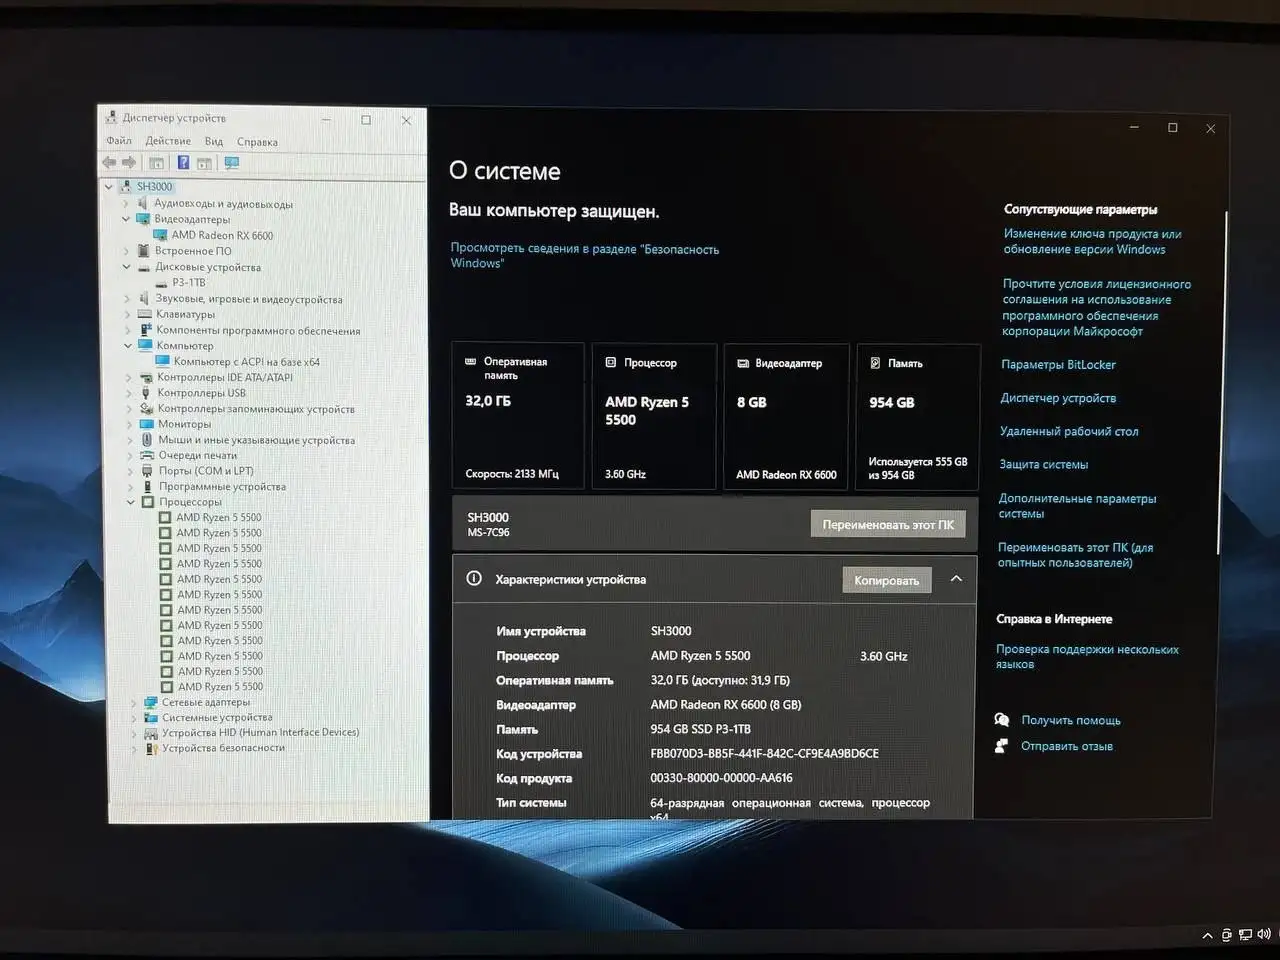This screenshot has height=960, width=1280.
Task: Click the CPU icon on the Процессор card
Action: pos(611,363)
